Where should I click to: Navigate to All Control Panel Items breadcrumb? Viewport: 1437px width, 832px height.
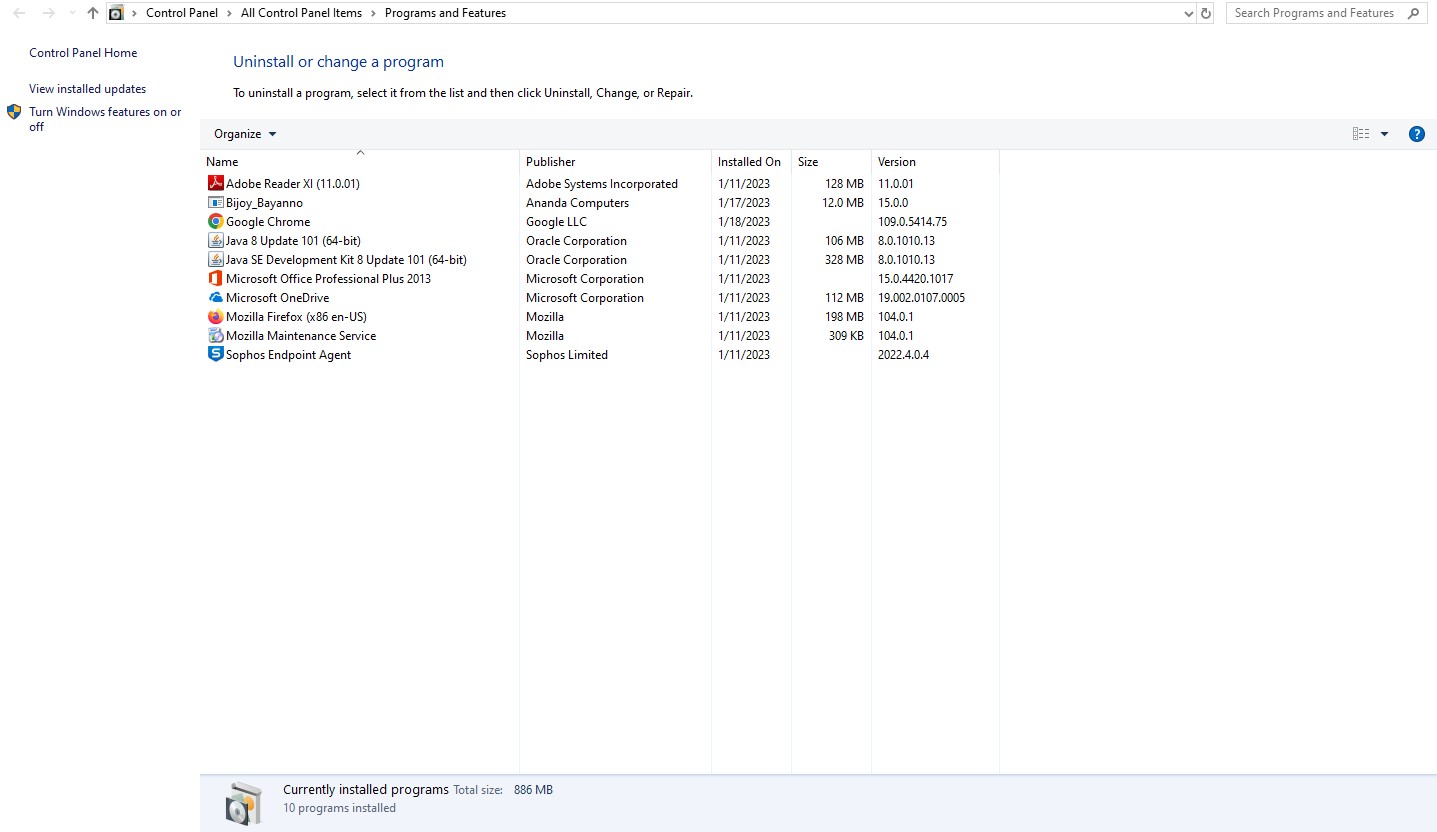pos(301,13)
